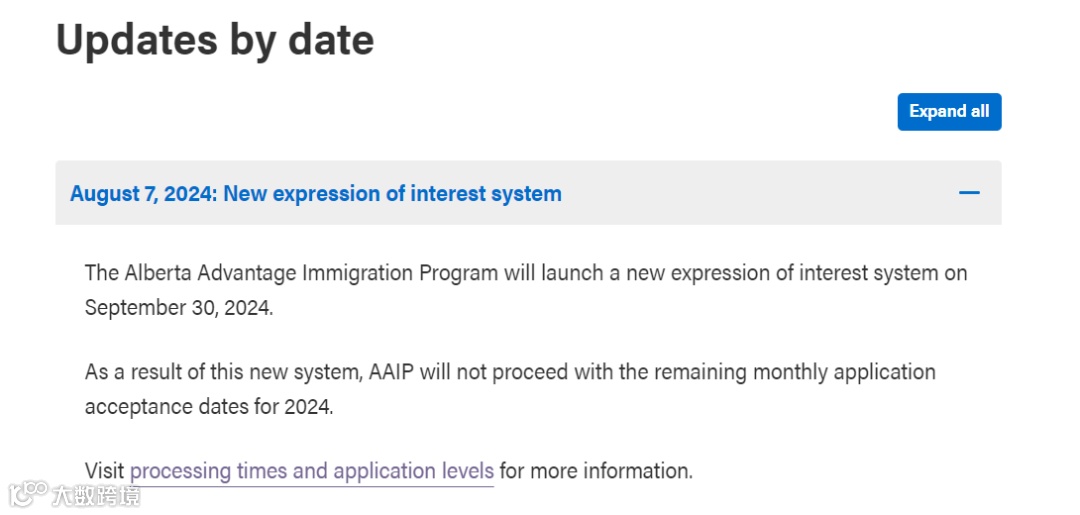Click the watermark logo icon at bottom-left
Image resolution: width=1080 pixels, height=515 pixels.
coord(28,494)
